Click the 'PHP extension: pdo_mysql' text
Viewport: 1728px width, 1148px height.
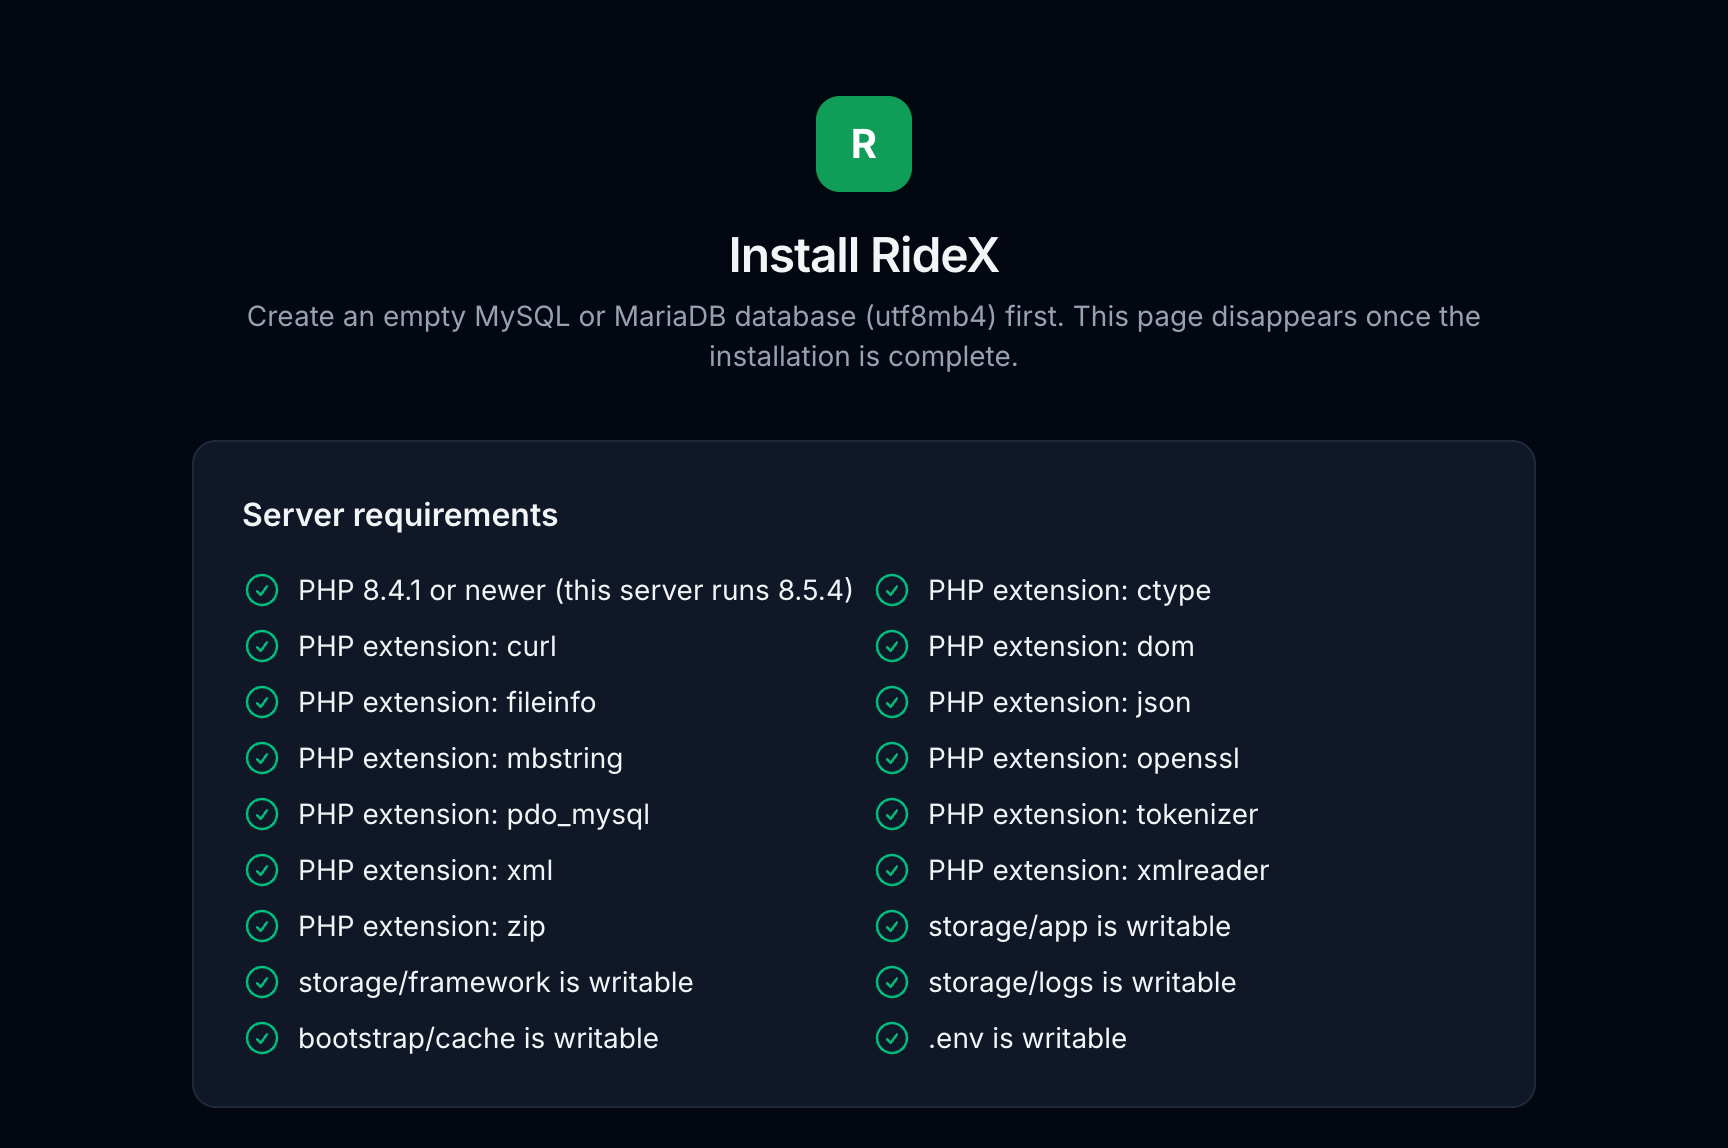coord(474,814)
